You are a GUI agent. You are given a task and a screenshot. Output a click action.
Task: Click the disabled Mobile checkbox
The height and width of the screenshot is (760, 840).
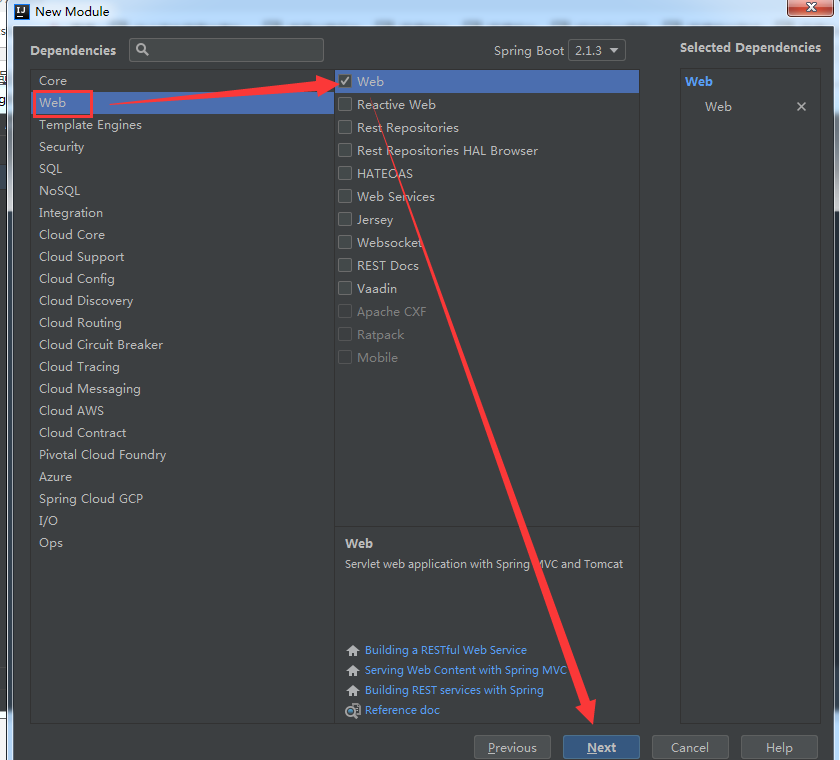(345, 357)
